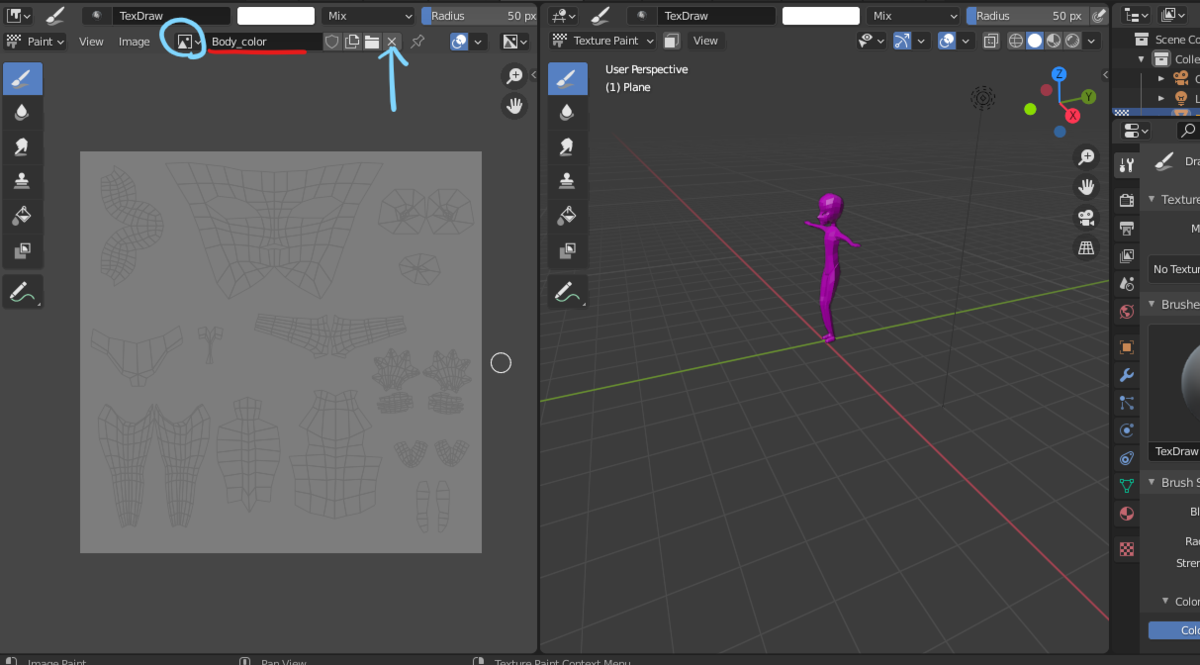
Task: Switch to rendered shading mode
Action: click(1072, 41)
